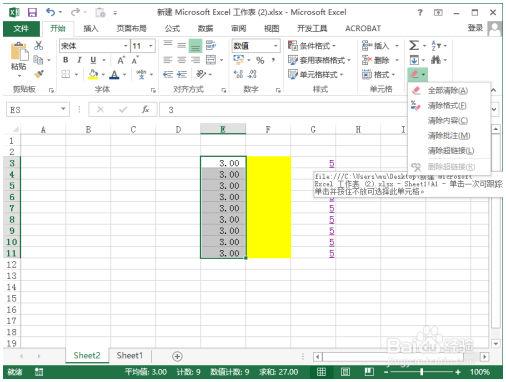Toggle Bold formatting
Screen dimensions: 506x382
click(66, 60)
